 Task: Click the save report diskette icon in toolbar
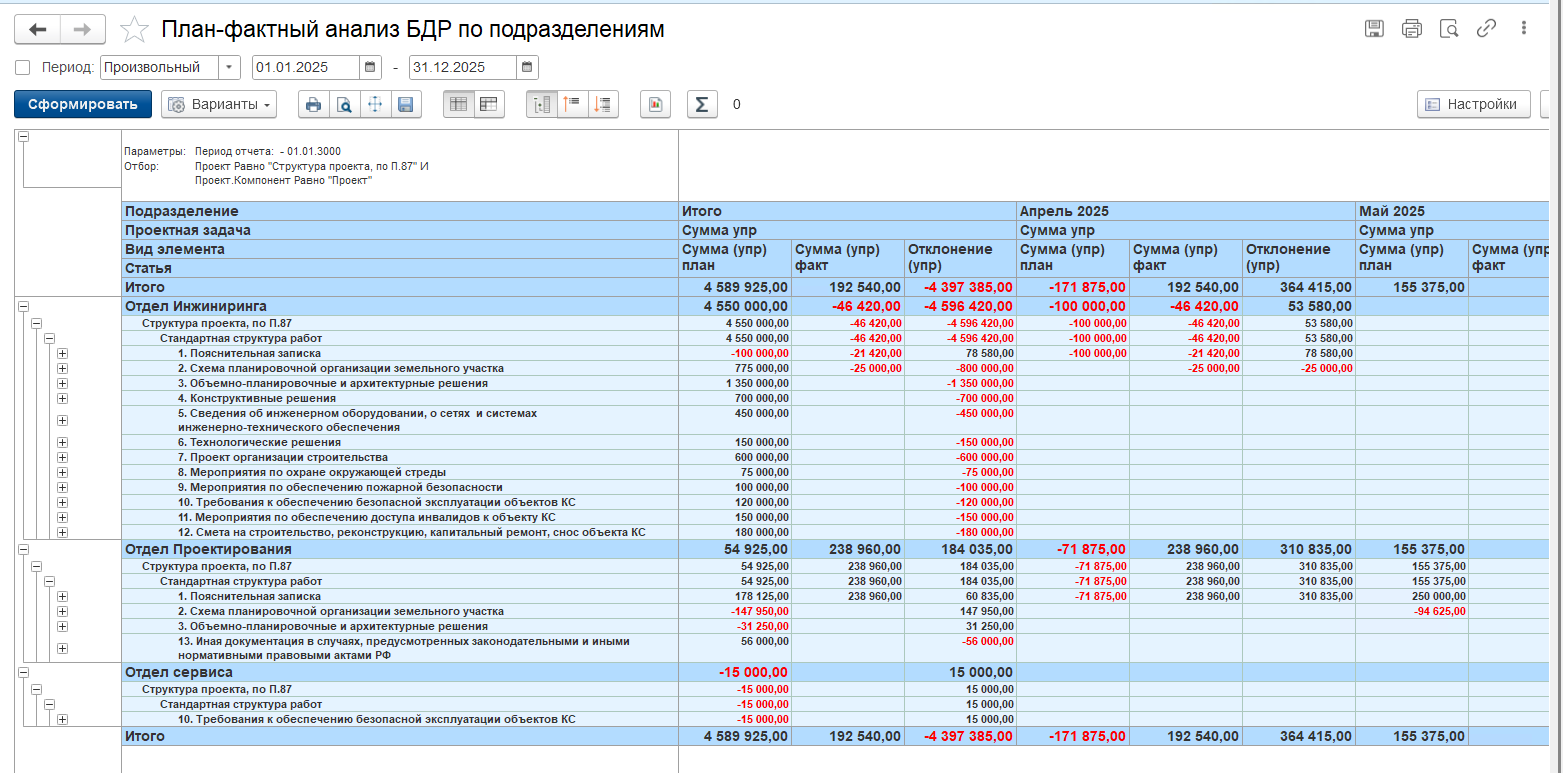coord(405,104)
